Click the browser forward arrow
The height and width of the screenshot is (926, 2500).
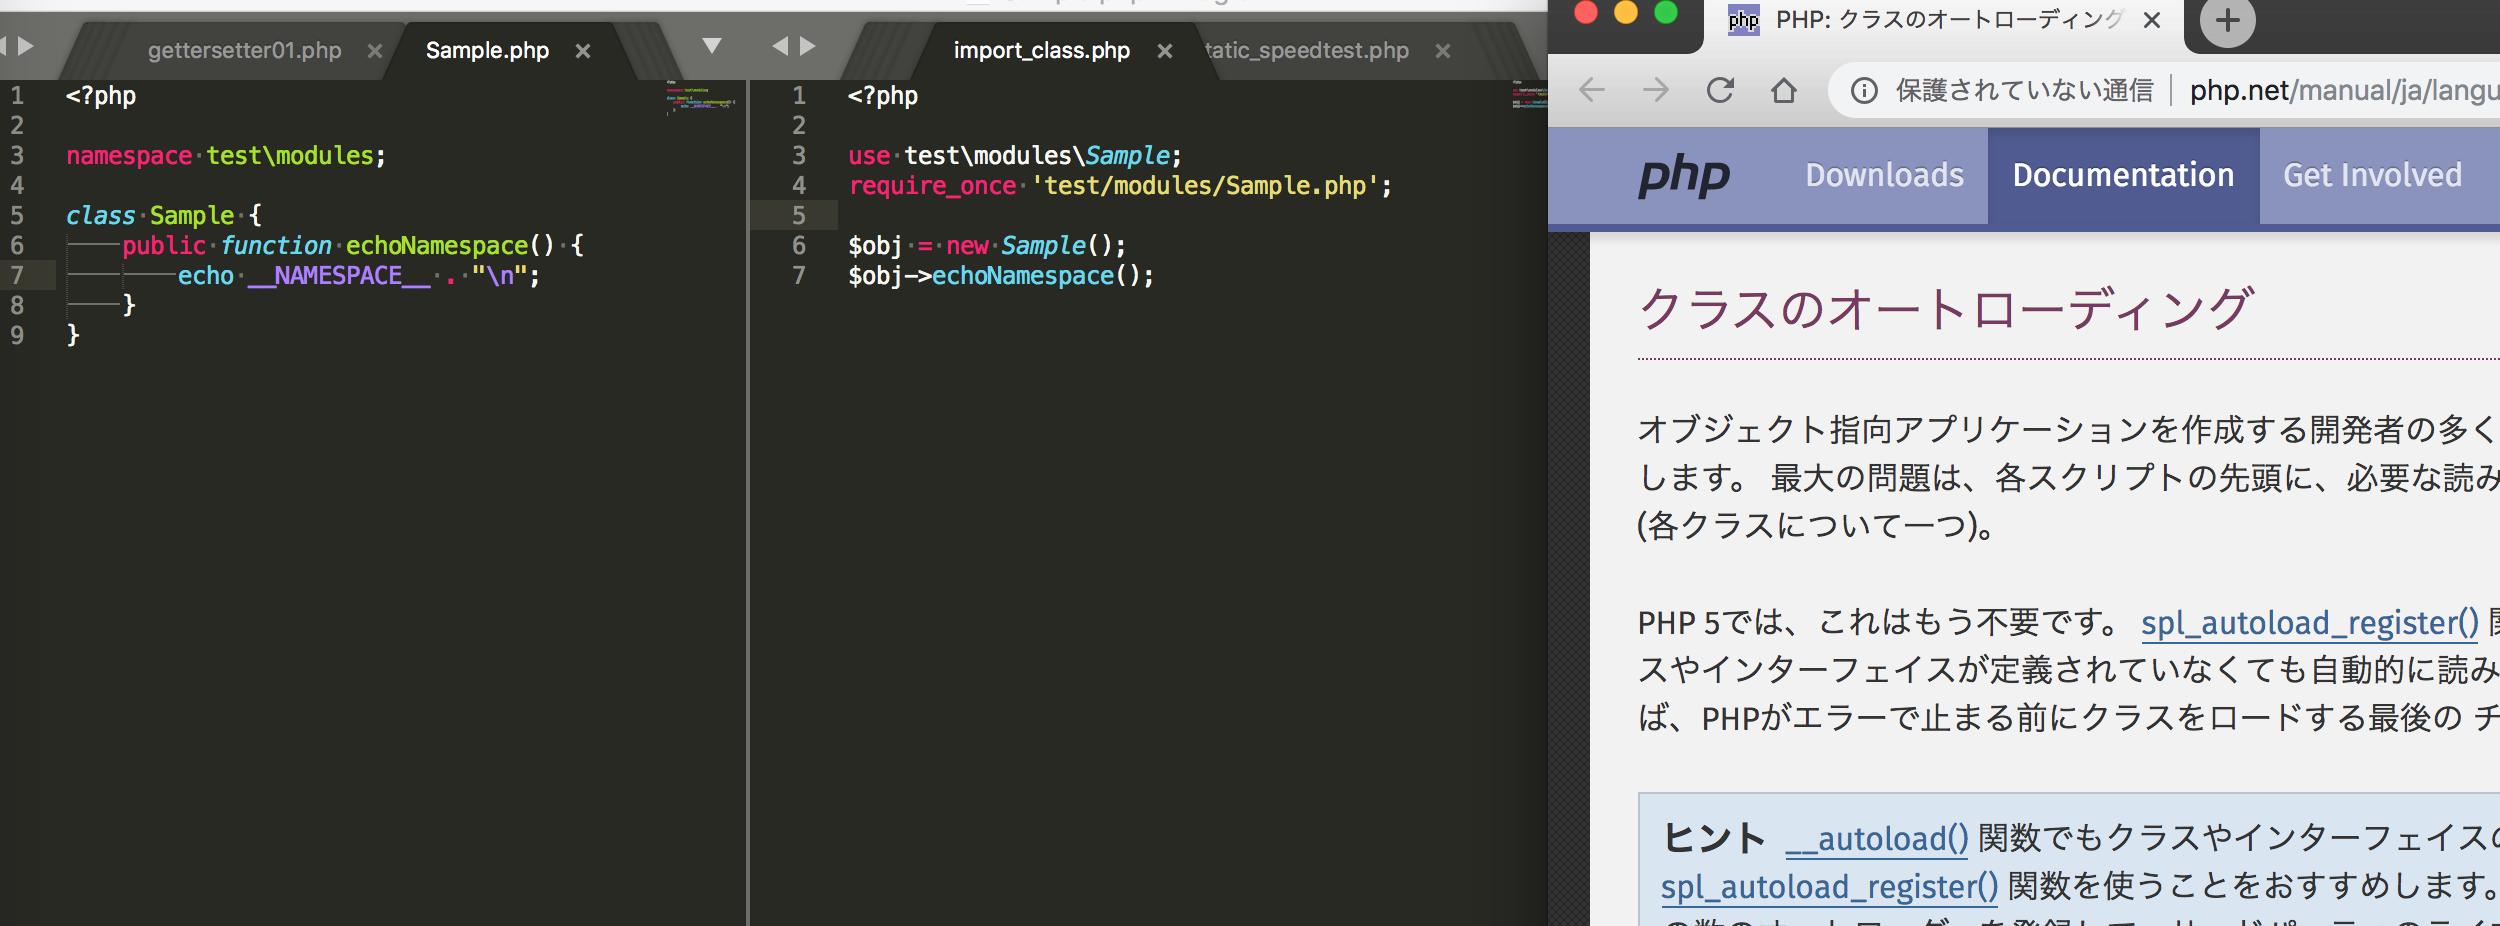1656,91
